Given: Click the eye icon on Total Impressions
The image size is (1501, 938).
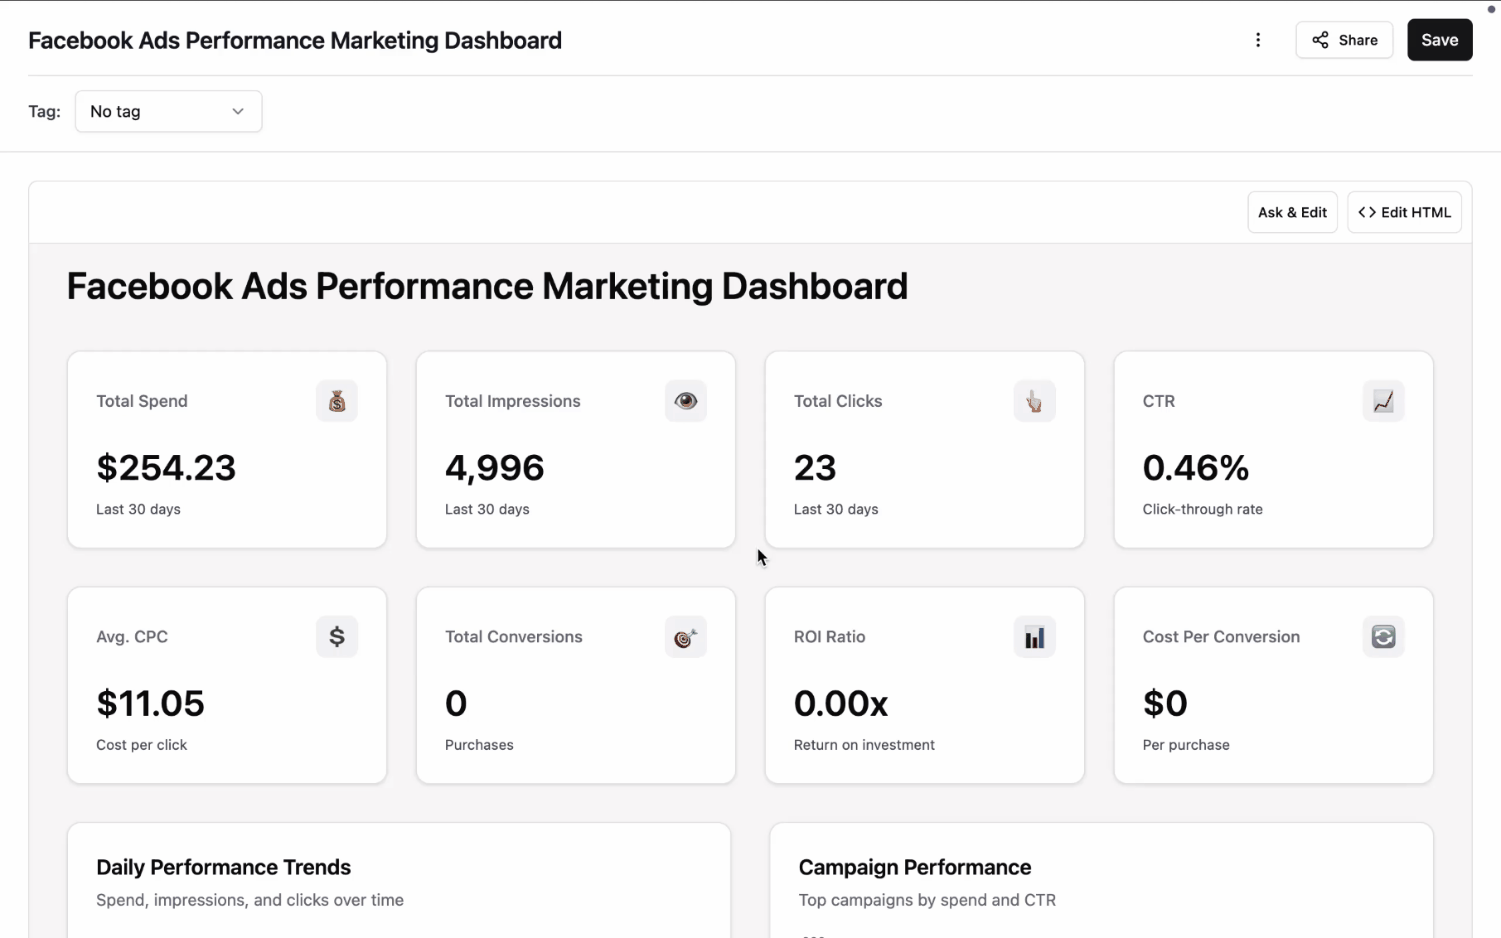Looking at the screenshot, I should (x=686, y=401).
